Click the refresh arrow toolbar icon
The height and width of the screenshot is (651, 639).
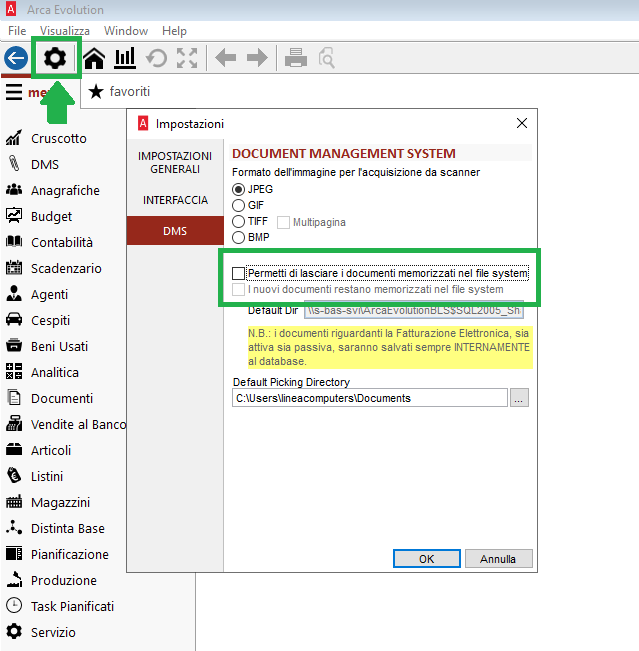(x=156, y=59)
